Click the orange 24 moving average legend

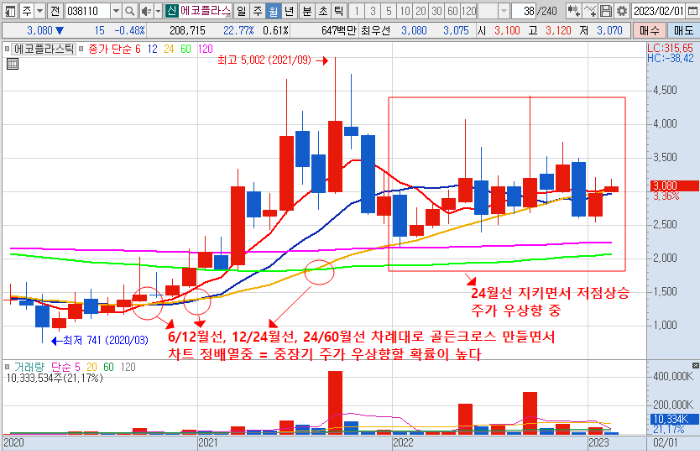click(169, 49)
